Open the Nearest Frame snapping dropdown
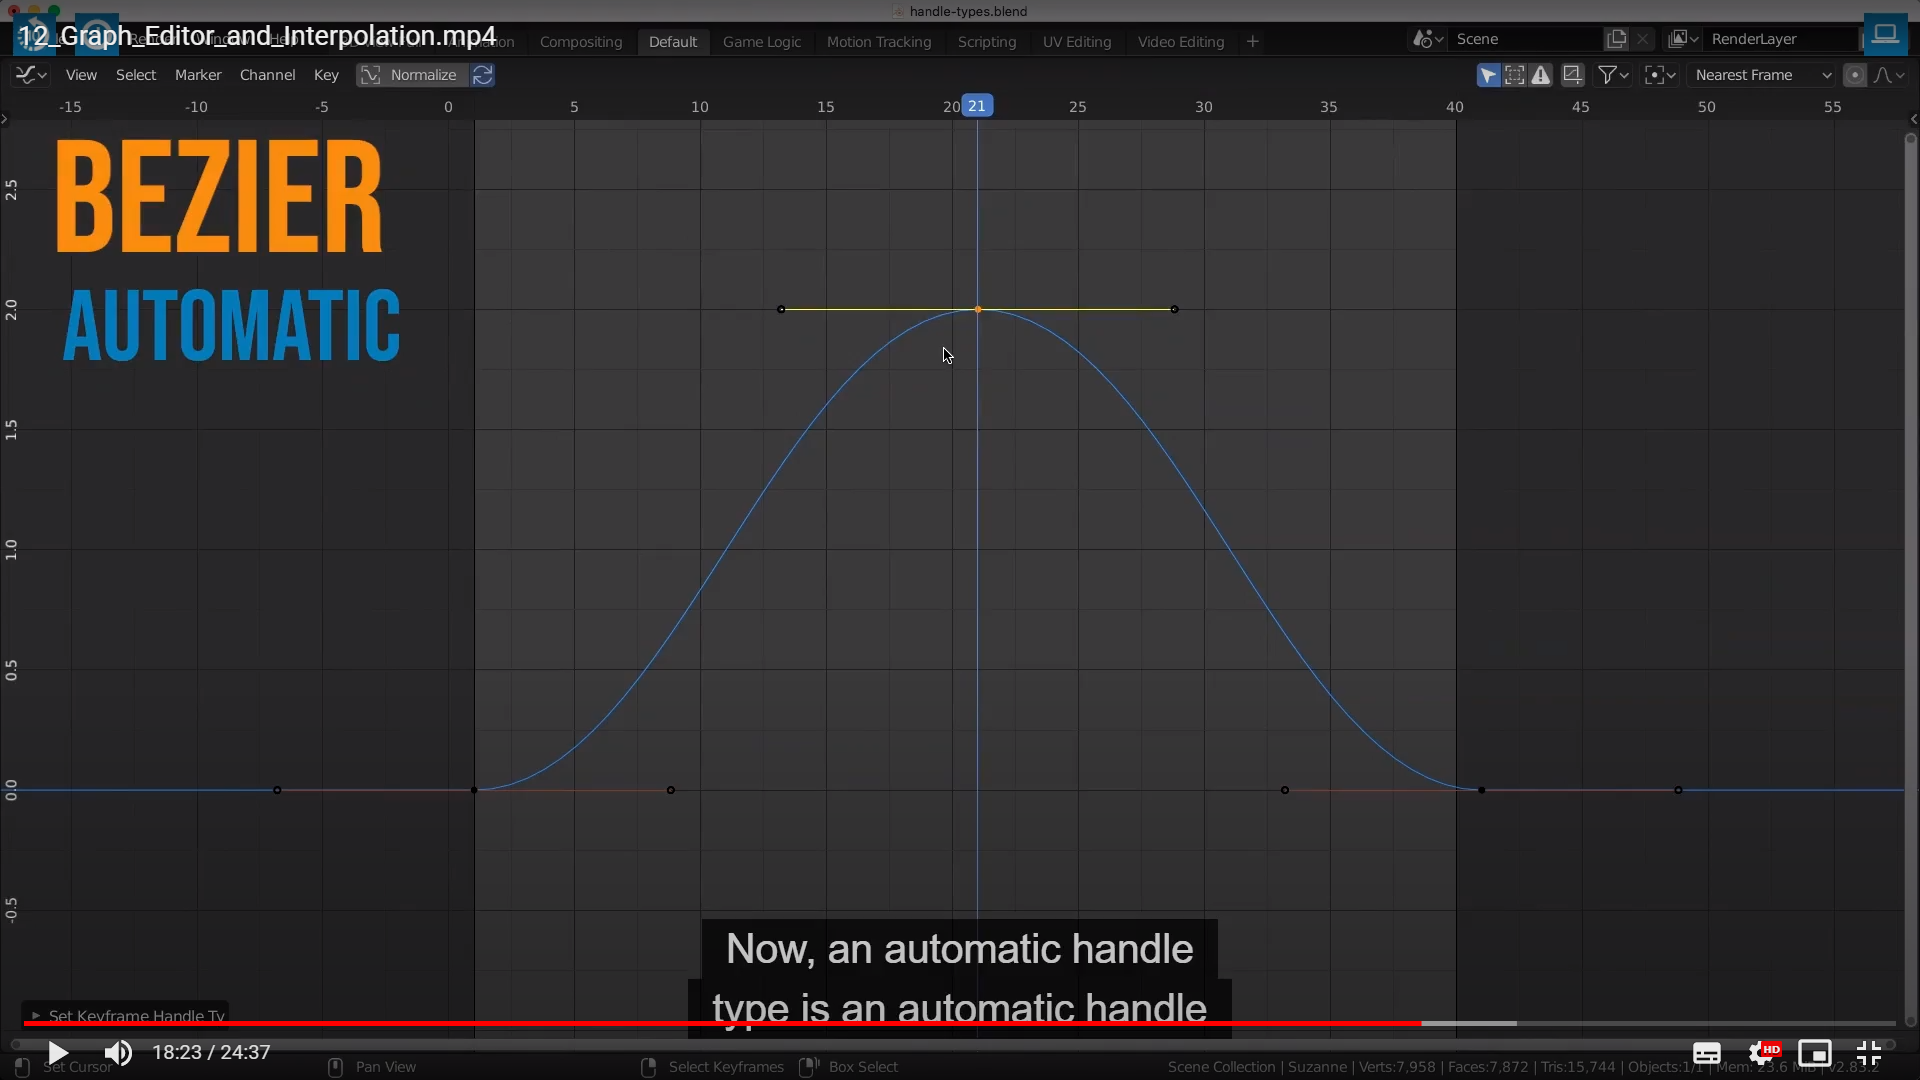Screen dimensions: 1920x1080 click(1763, 75)
